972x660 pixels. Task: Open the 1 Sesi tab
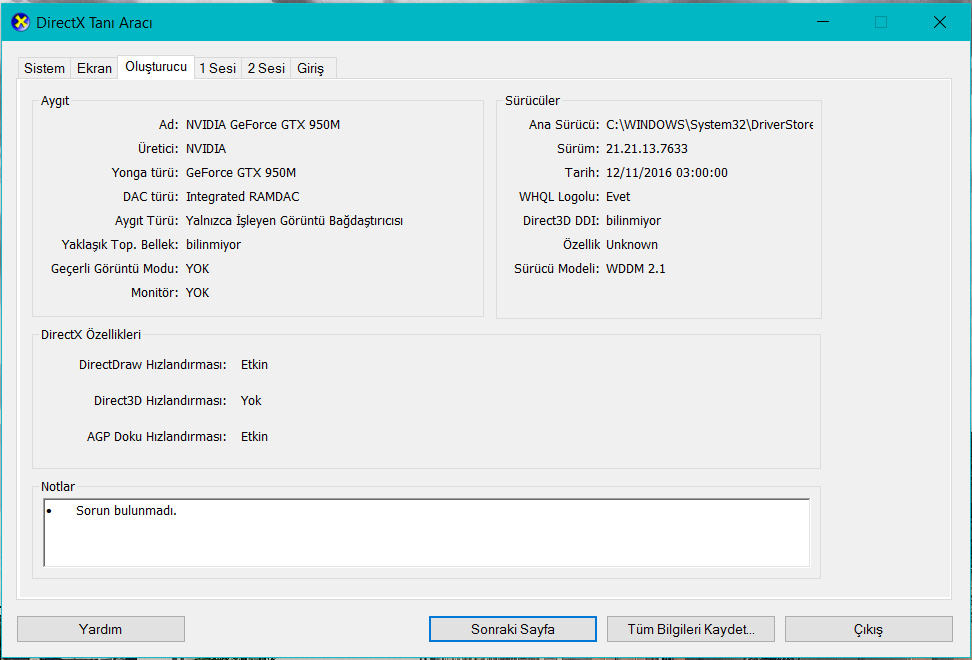[x=218, y=68]
